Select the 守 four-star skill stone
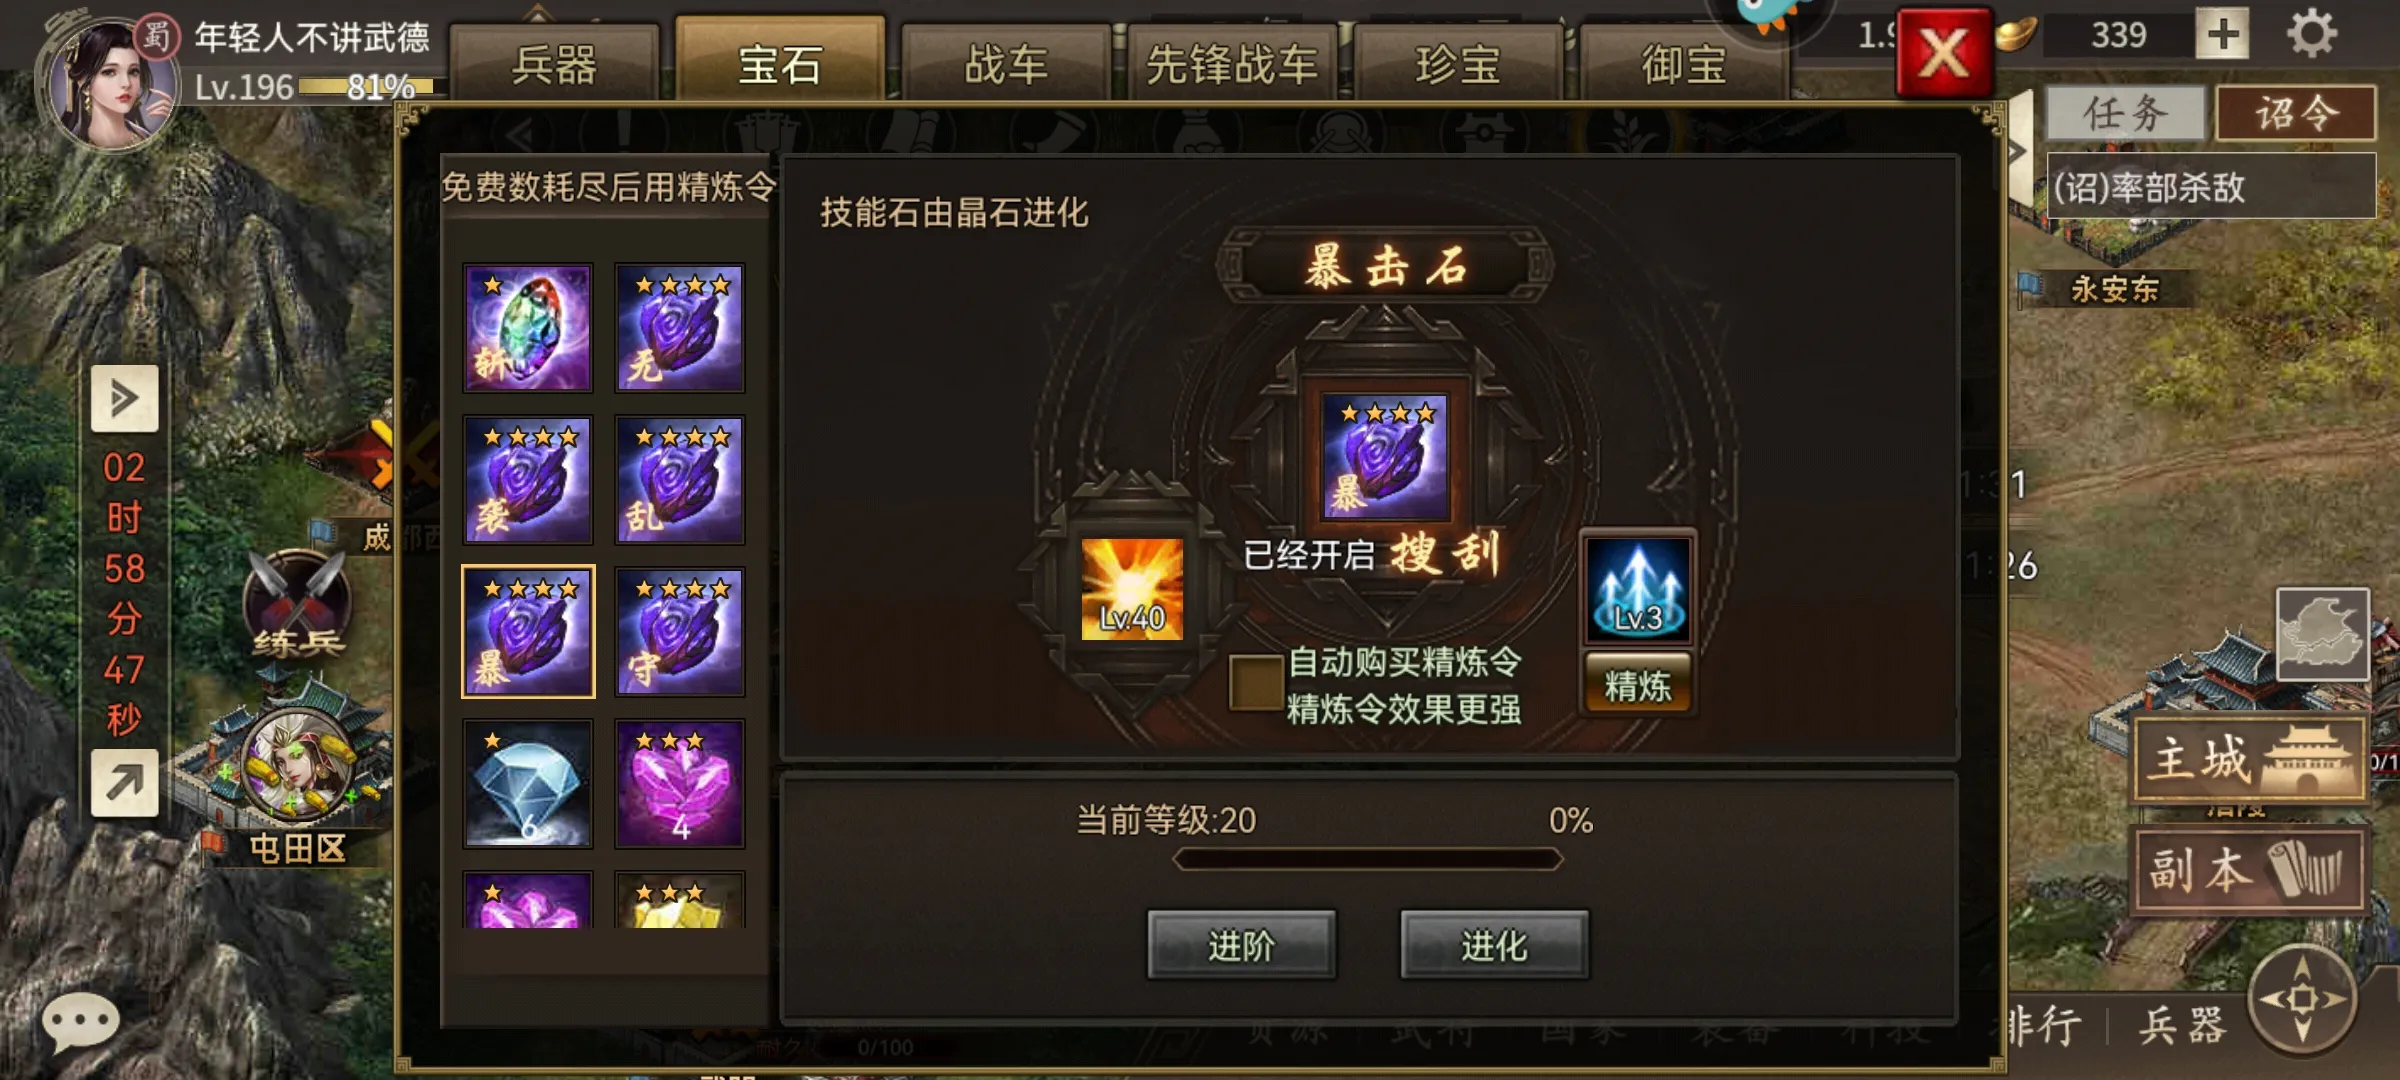 tap(679, 632)
